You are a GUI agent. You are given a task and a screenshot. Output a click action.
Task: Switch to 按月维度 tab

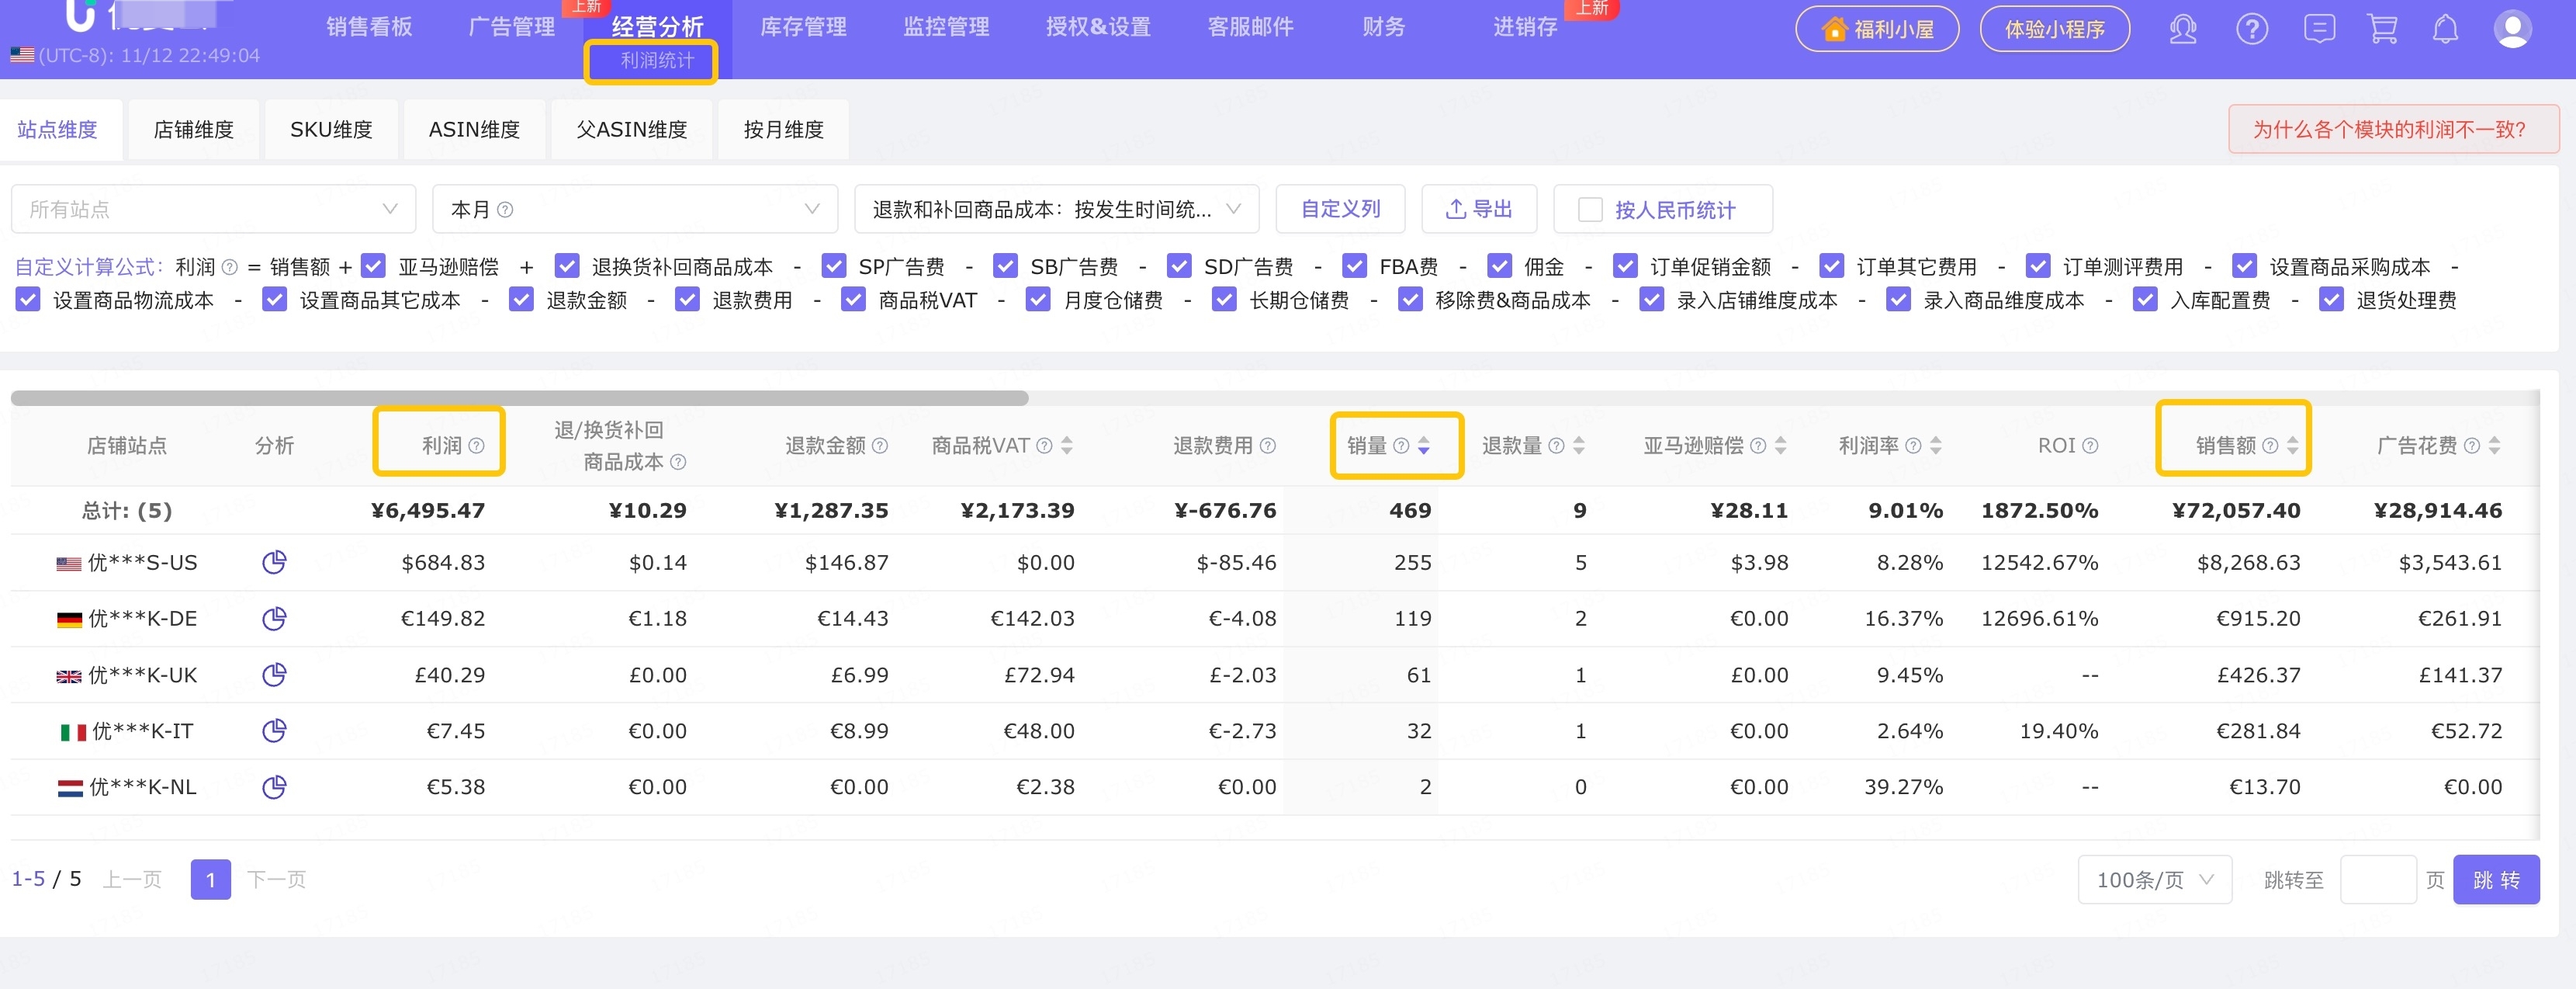pos(784,130)
